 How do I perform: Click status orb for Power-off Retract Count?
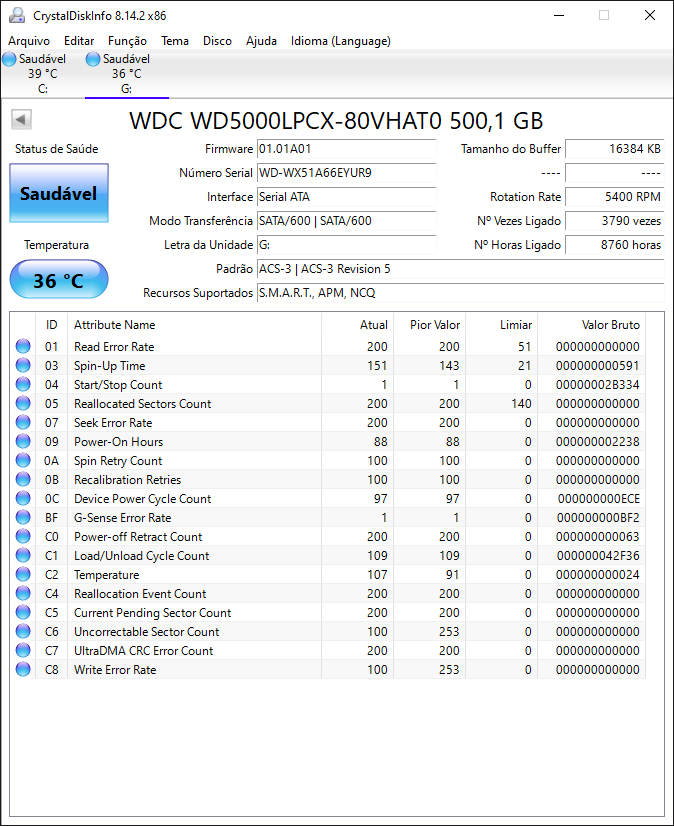[23, 536]
